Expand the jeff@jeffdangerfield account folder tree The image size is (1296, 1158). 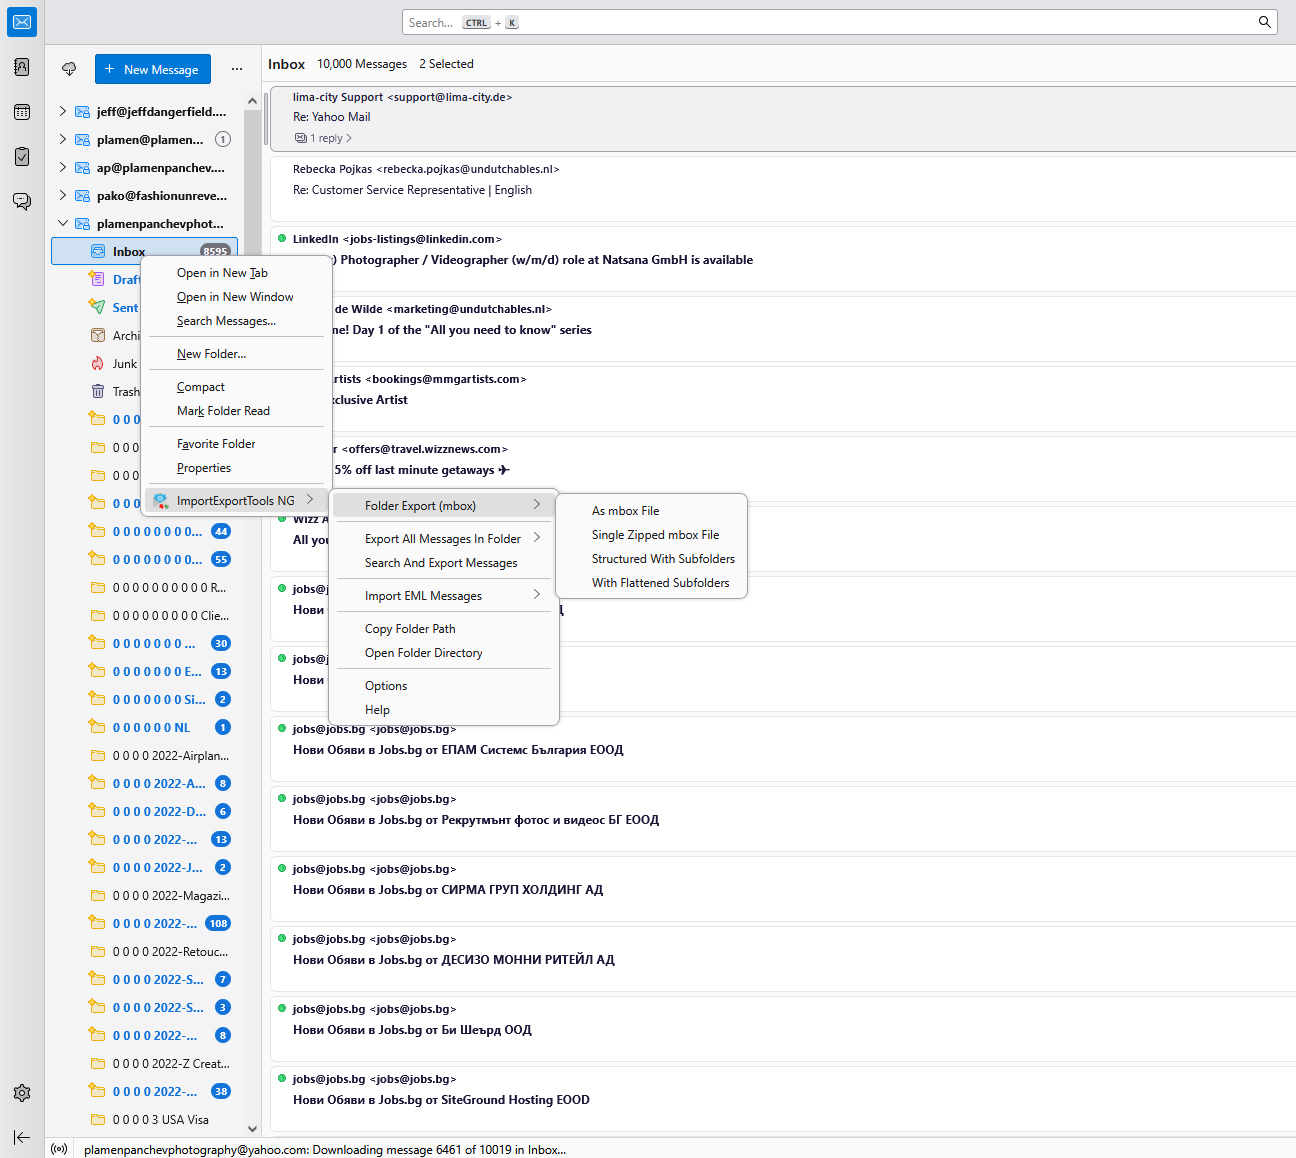coord(63,111)
